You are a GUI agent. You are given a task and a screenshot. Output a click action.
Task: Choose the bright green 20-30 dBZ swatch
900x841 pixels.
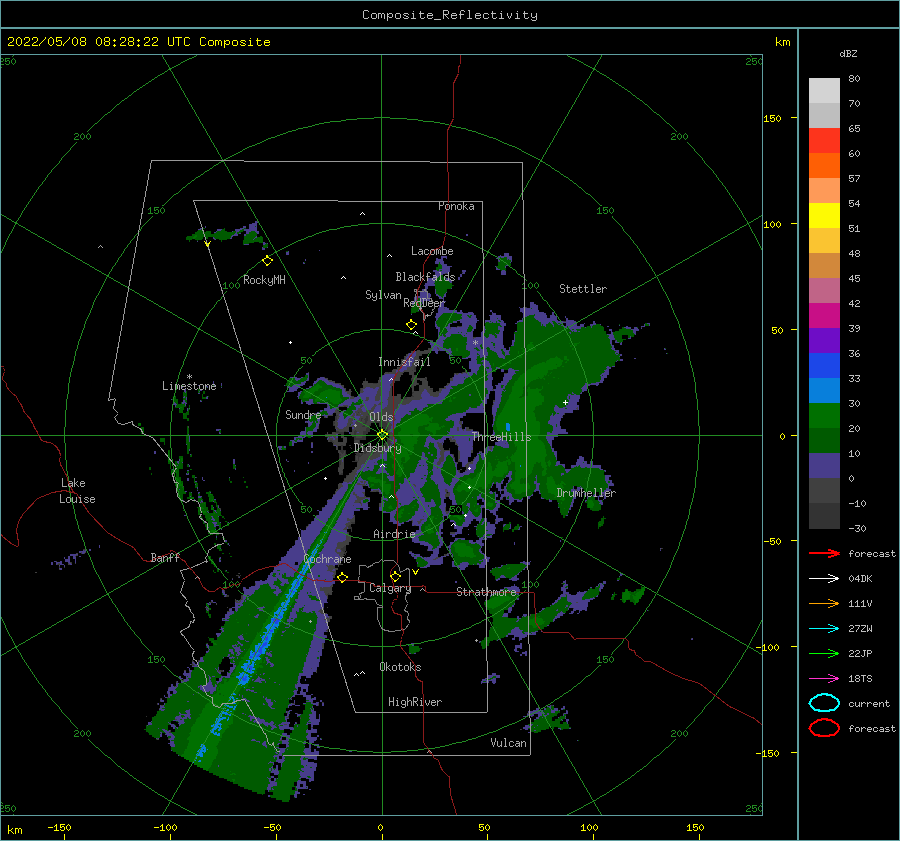point(824,416)
